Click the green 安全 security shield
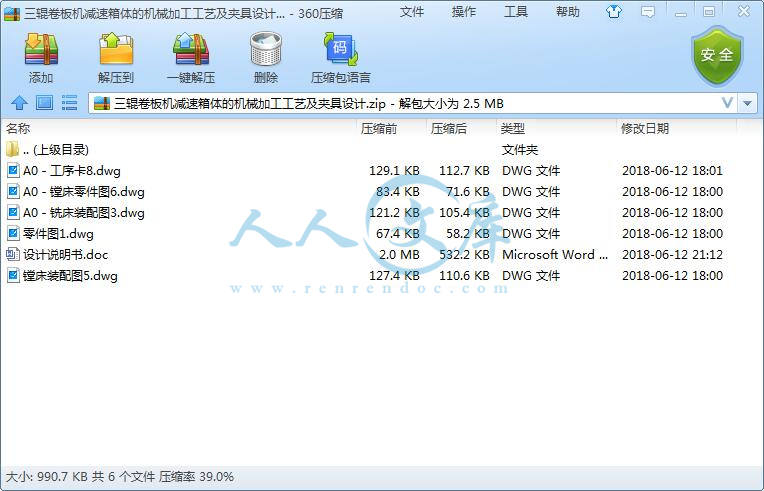 [717, 56]
